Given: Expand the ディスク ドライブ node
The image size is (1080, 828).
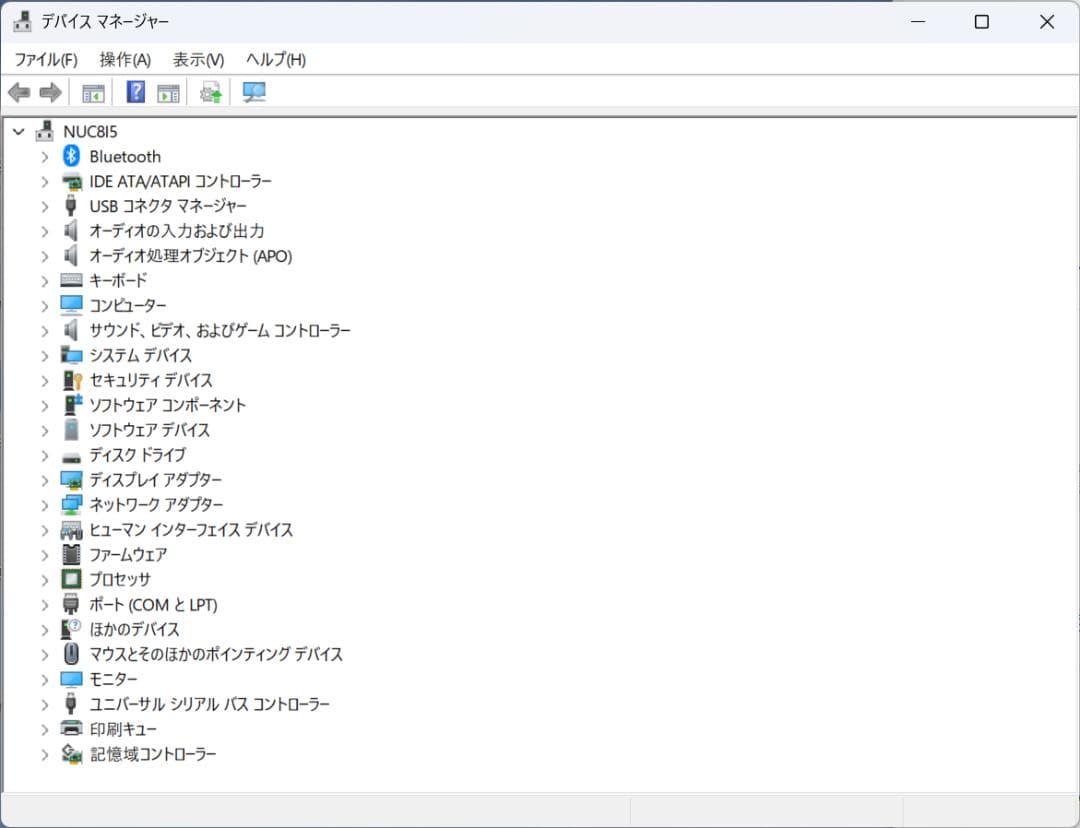Looking at the screenshot, I should (44, 455).
